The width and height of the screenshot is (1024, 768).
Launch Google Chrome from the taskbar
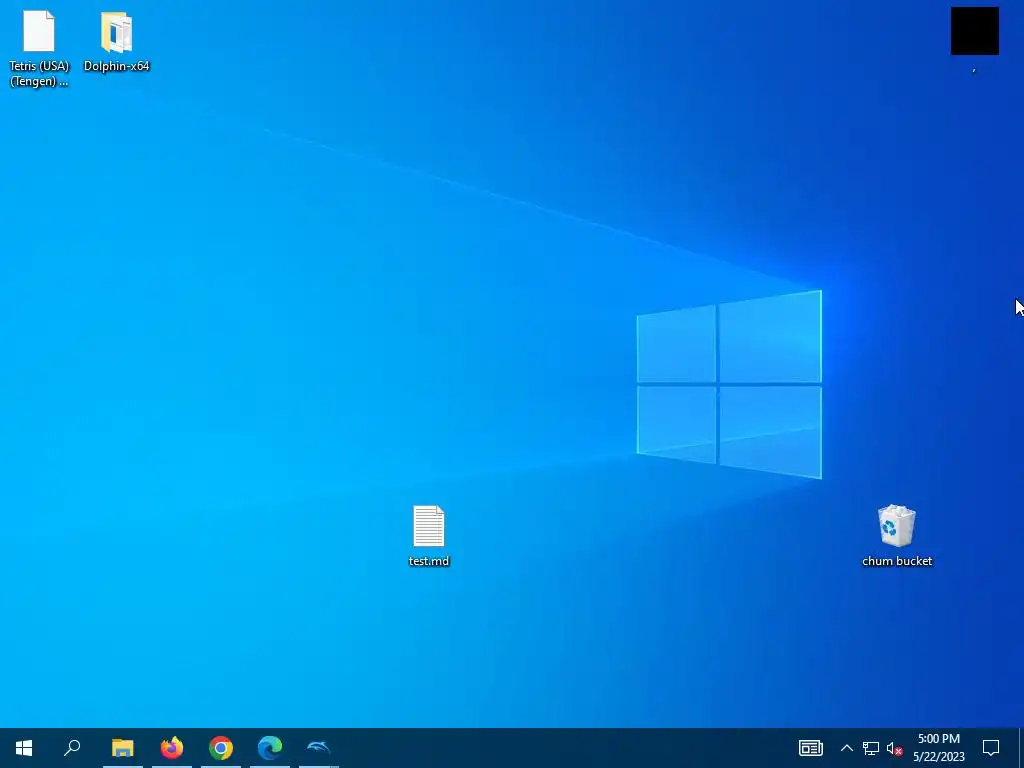[221, 748]
